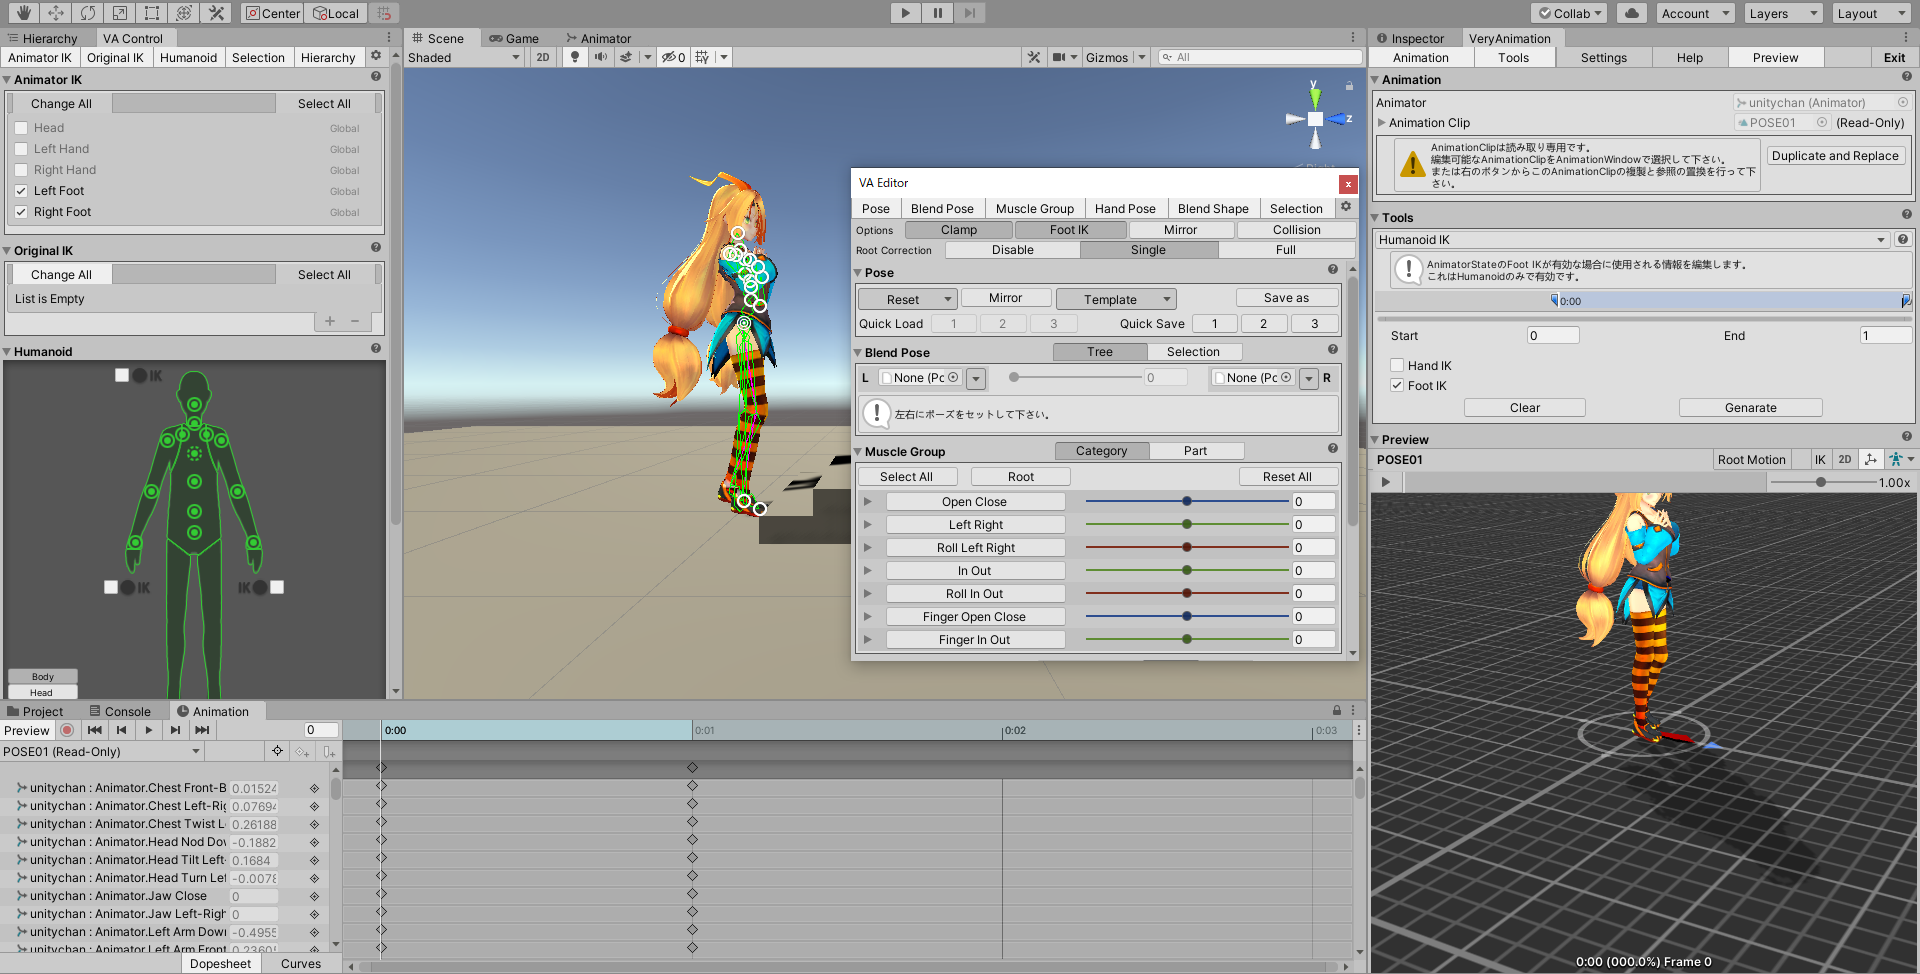Enable the Head IK checkbox
This screenshot has width=1920, height=974.
pyautogui.click(x=21, y=128)
